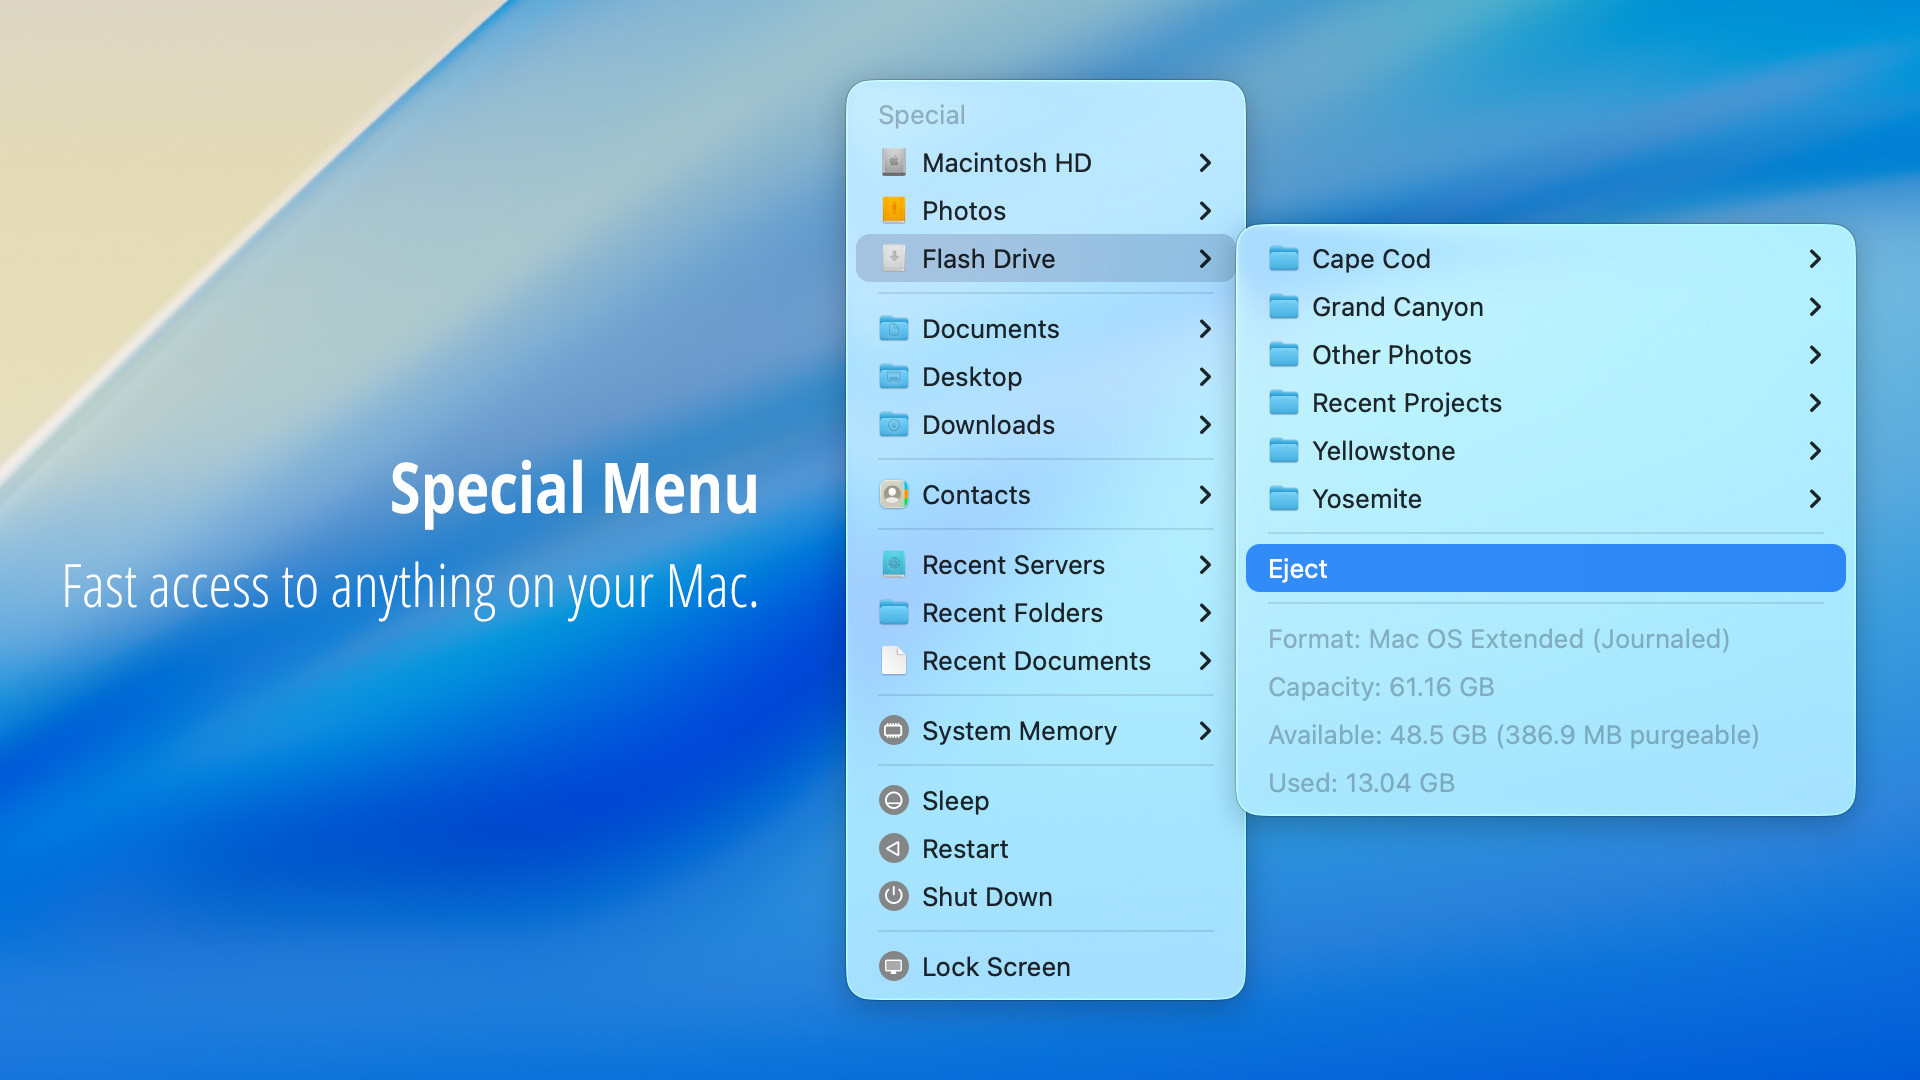1920x1080 pixels.
Task: Click the Shut Down power icon
Action: [x=894, y=896]
